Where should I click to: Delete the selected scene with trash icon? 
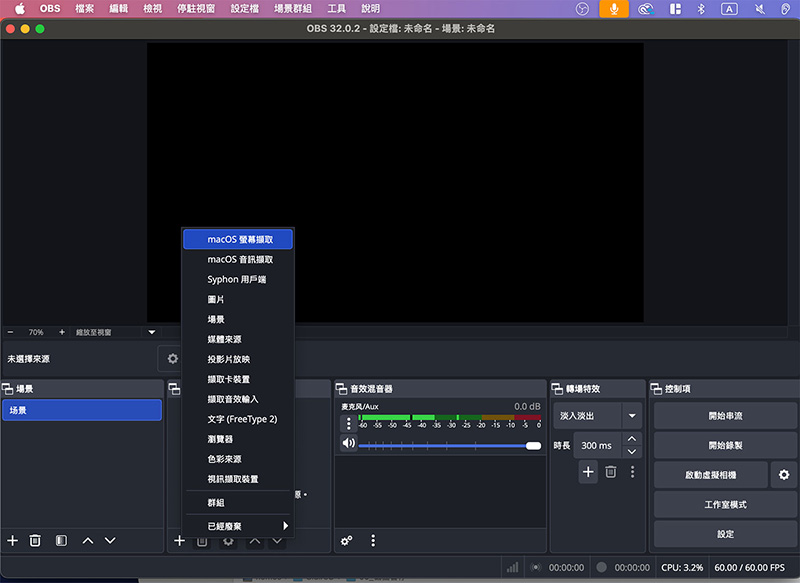(x=35, y=540)
